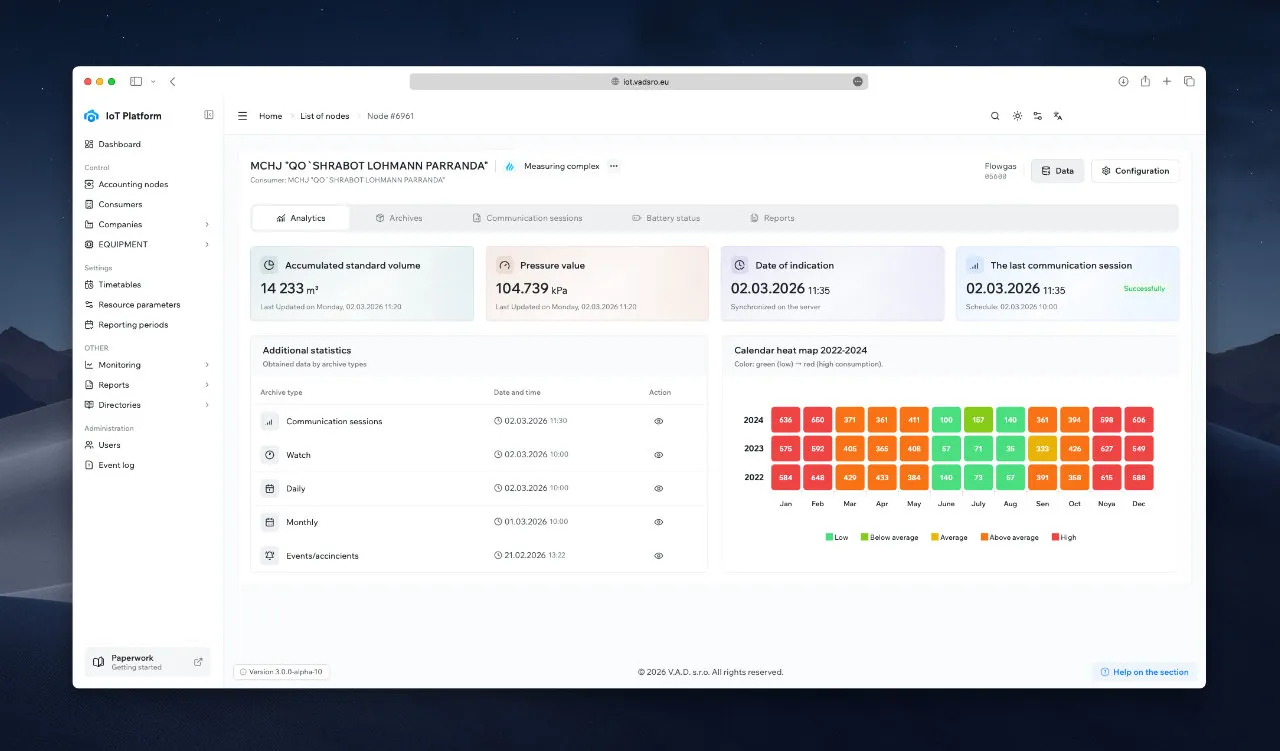The width and height of the screenshot is (1280, 751).
Task: Switch language using the translation icon
Action: 1059,116
